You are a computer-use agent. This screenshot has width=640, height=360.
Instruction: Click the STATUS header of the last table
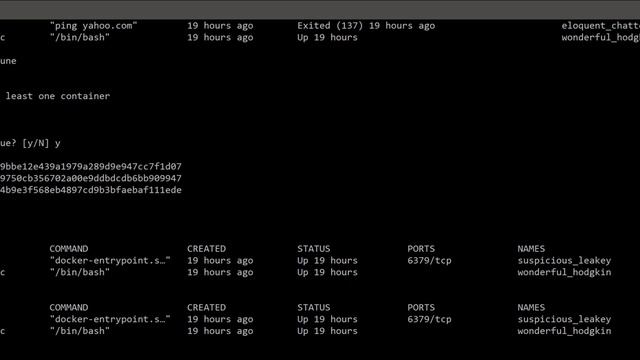[x=313, y=308]
